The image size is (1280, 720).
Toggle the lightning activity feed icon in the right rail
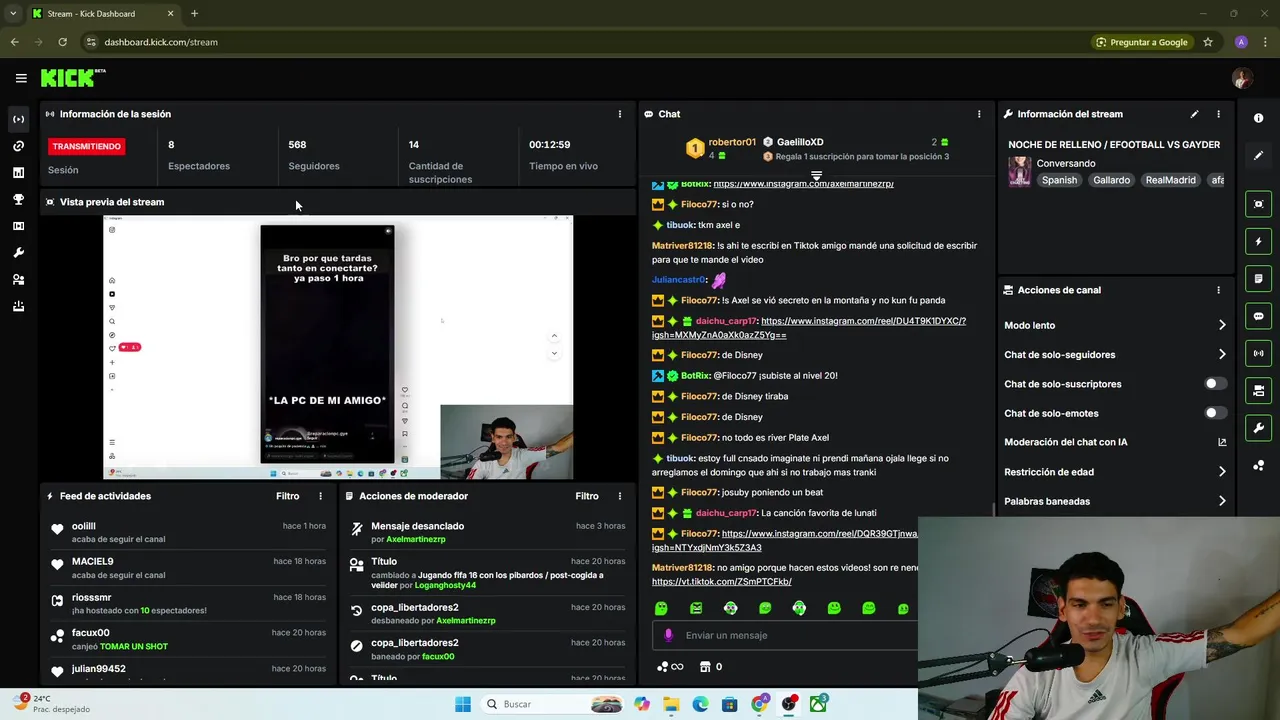pyautogui.click(x=1258, y=241)
